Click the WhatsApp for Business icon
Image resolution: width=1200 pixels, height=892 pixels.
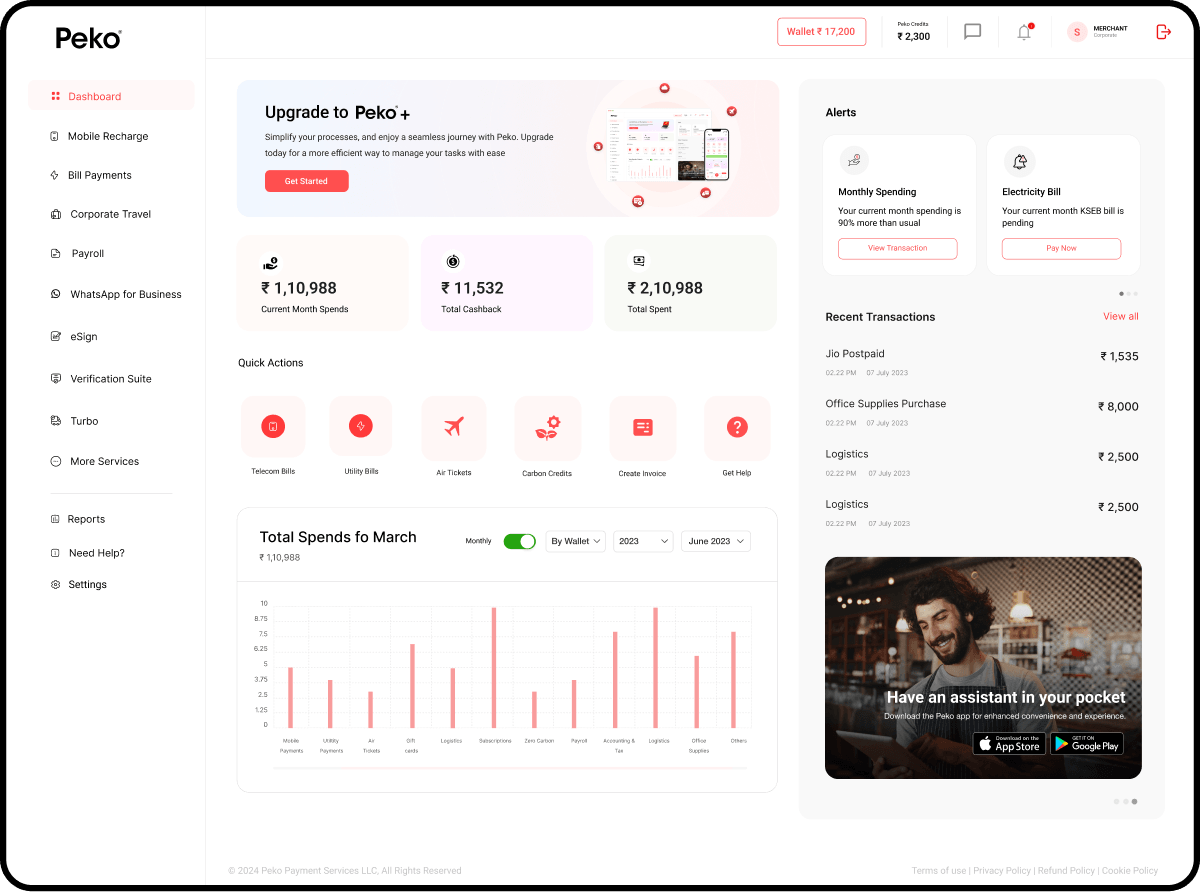coord(56,294)
